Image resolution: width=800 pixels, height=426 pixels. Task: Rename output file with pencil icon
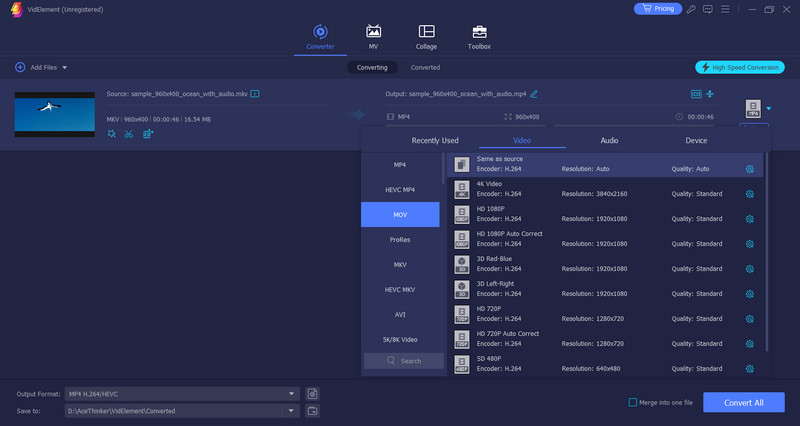click(534, 94)
